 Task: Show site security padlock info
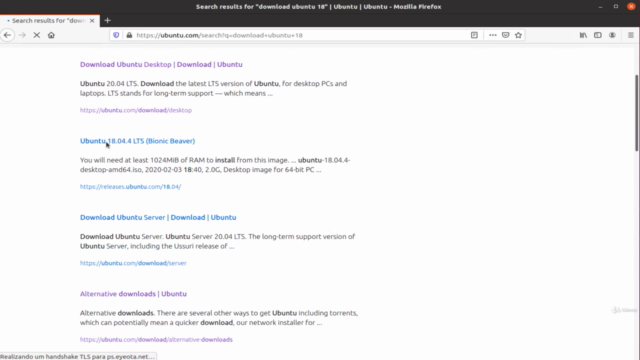coord(129,35)
